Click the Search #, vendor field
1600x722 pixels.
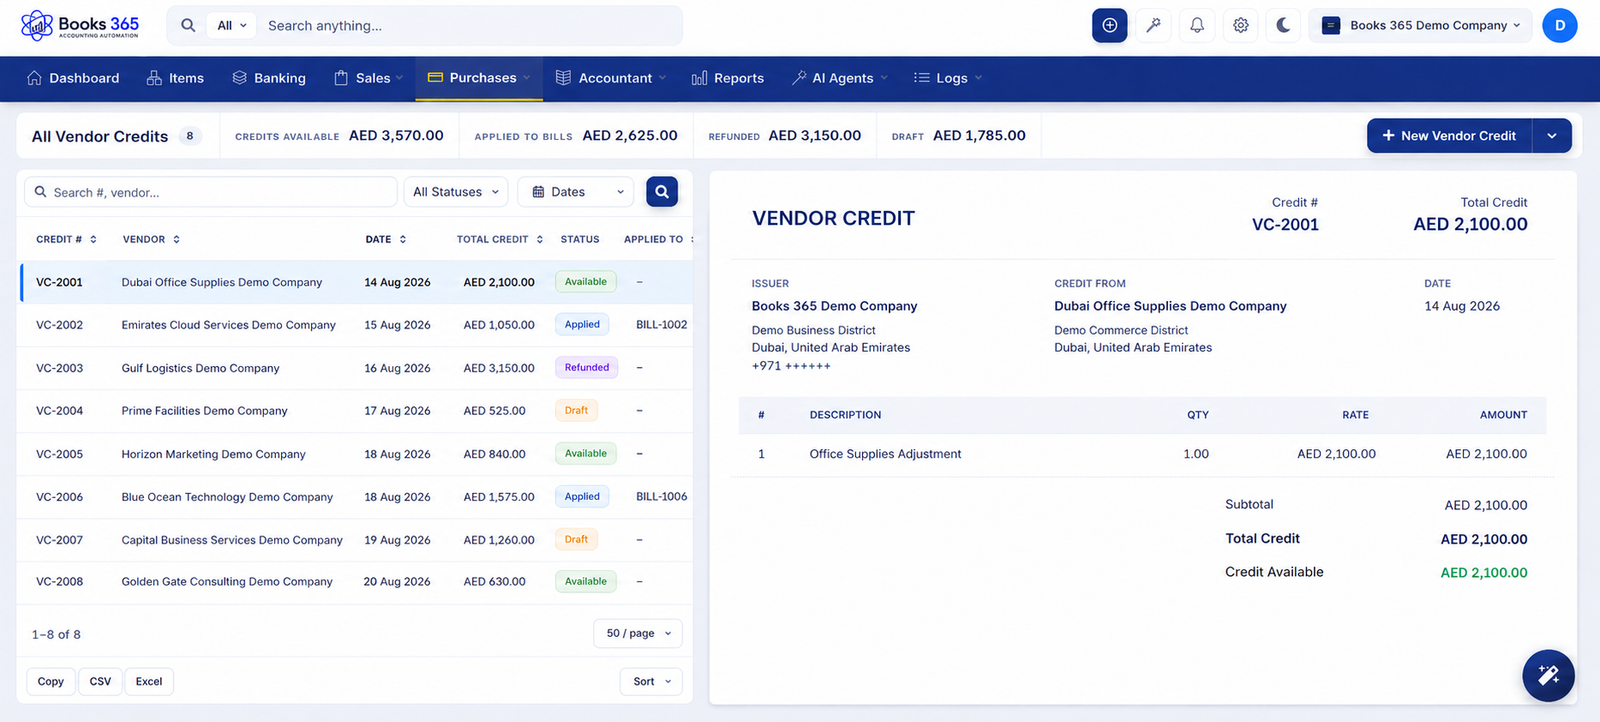coord(211,192)
